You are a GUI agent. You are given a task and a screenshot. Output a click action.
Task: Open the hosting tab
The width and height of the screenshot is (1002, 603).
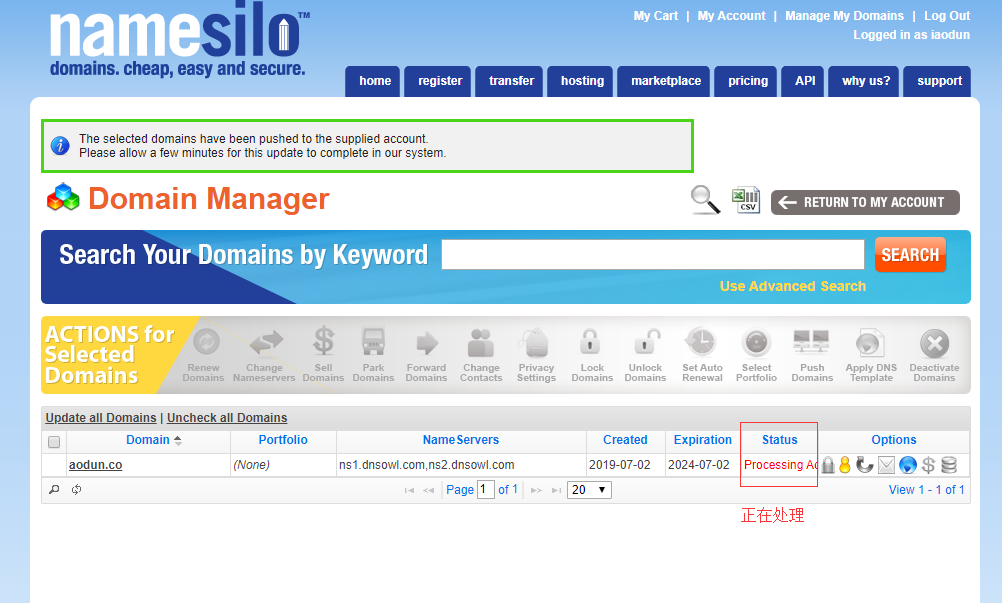tap(581, 81)
